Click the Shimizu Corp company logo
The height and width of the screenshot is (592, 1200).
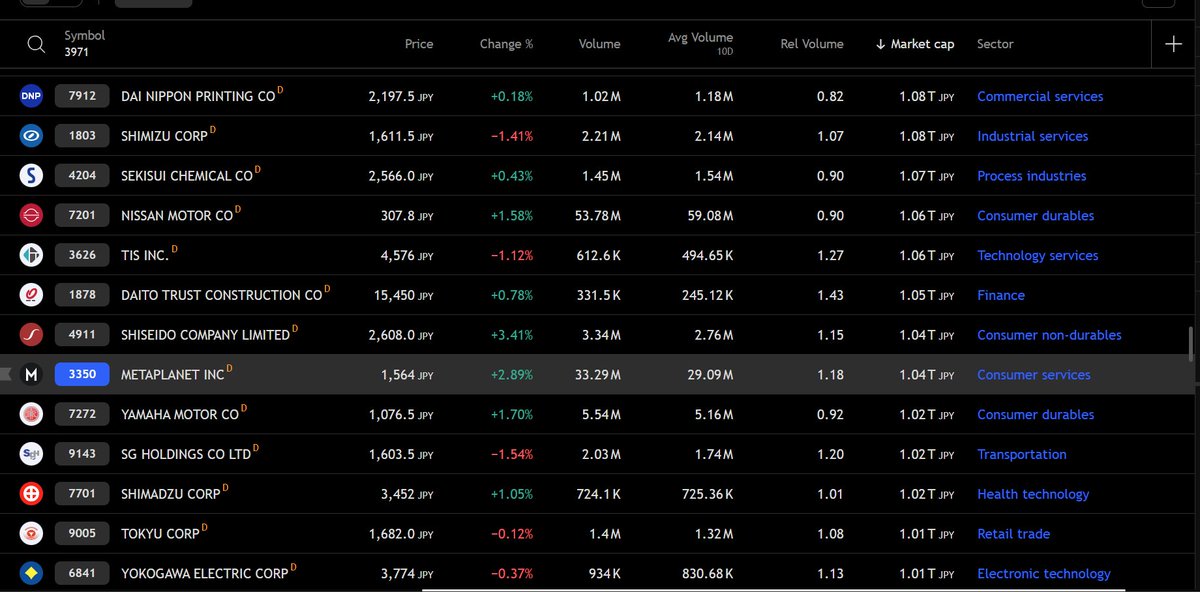(x=32, y=136)
